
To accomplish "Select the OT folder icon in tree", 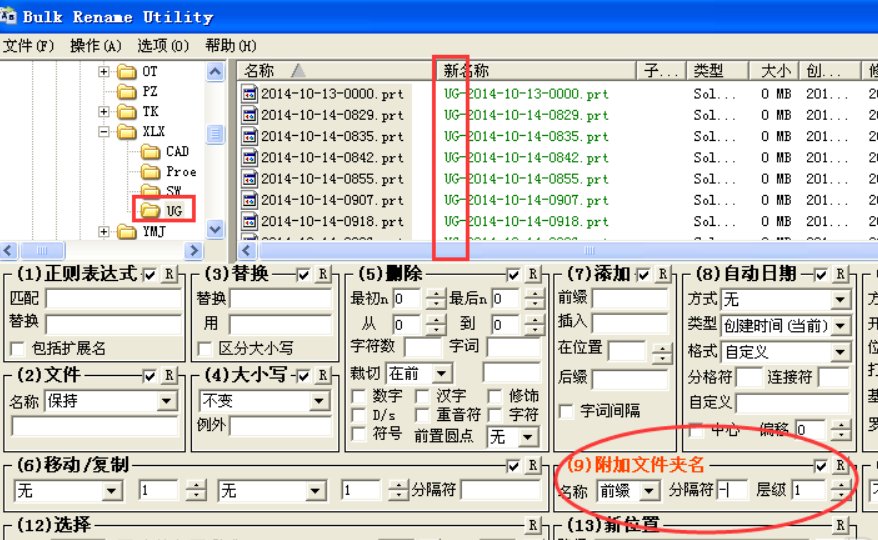I will (x=127, y=72).
